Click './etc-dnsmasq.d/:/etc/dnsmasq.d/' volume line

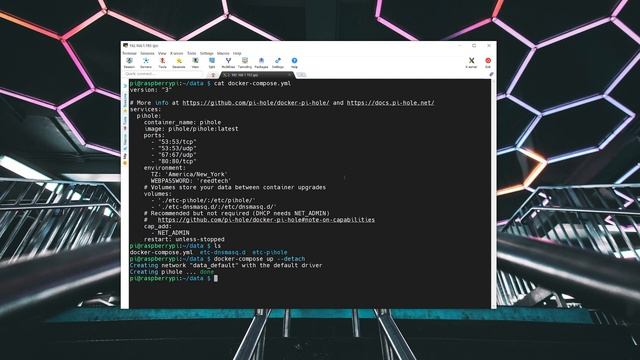tap(217, 207)
